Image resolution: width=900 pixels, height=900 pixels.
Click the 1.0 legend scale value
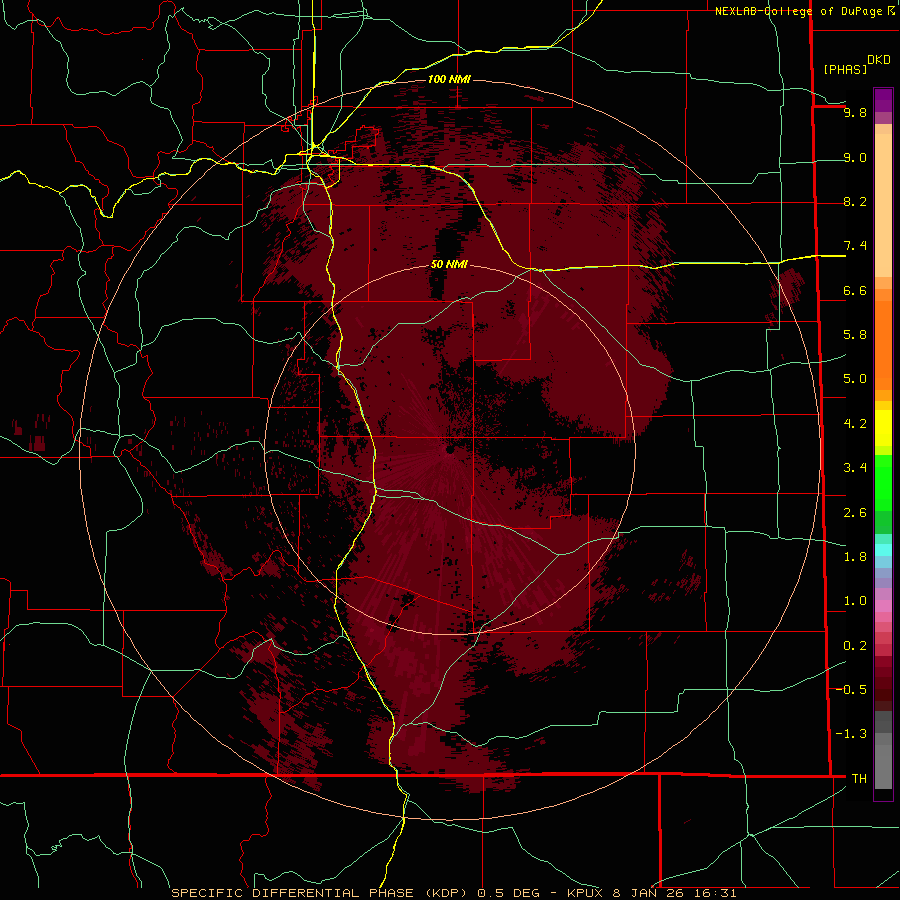click(855, 601)
